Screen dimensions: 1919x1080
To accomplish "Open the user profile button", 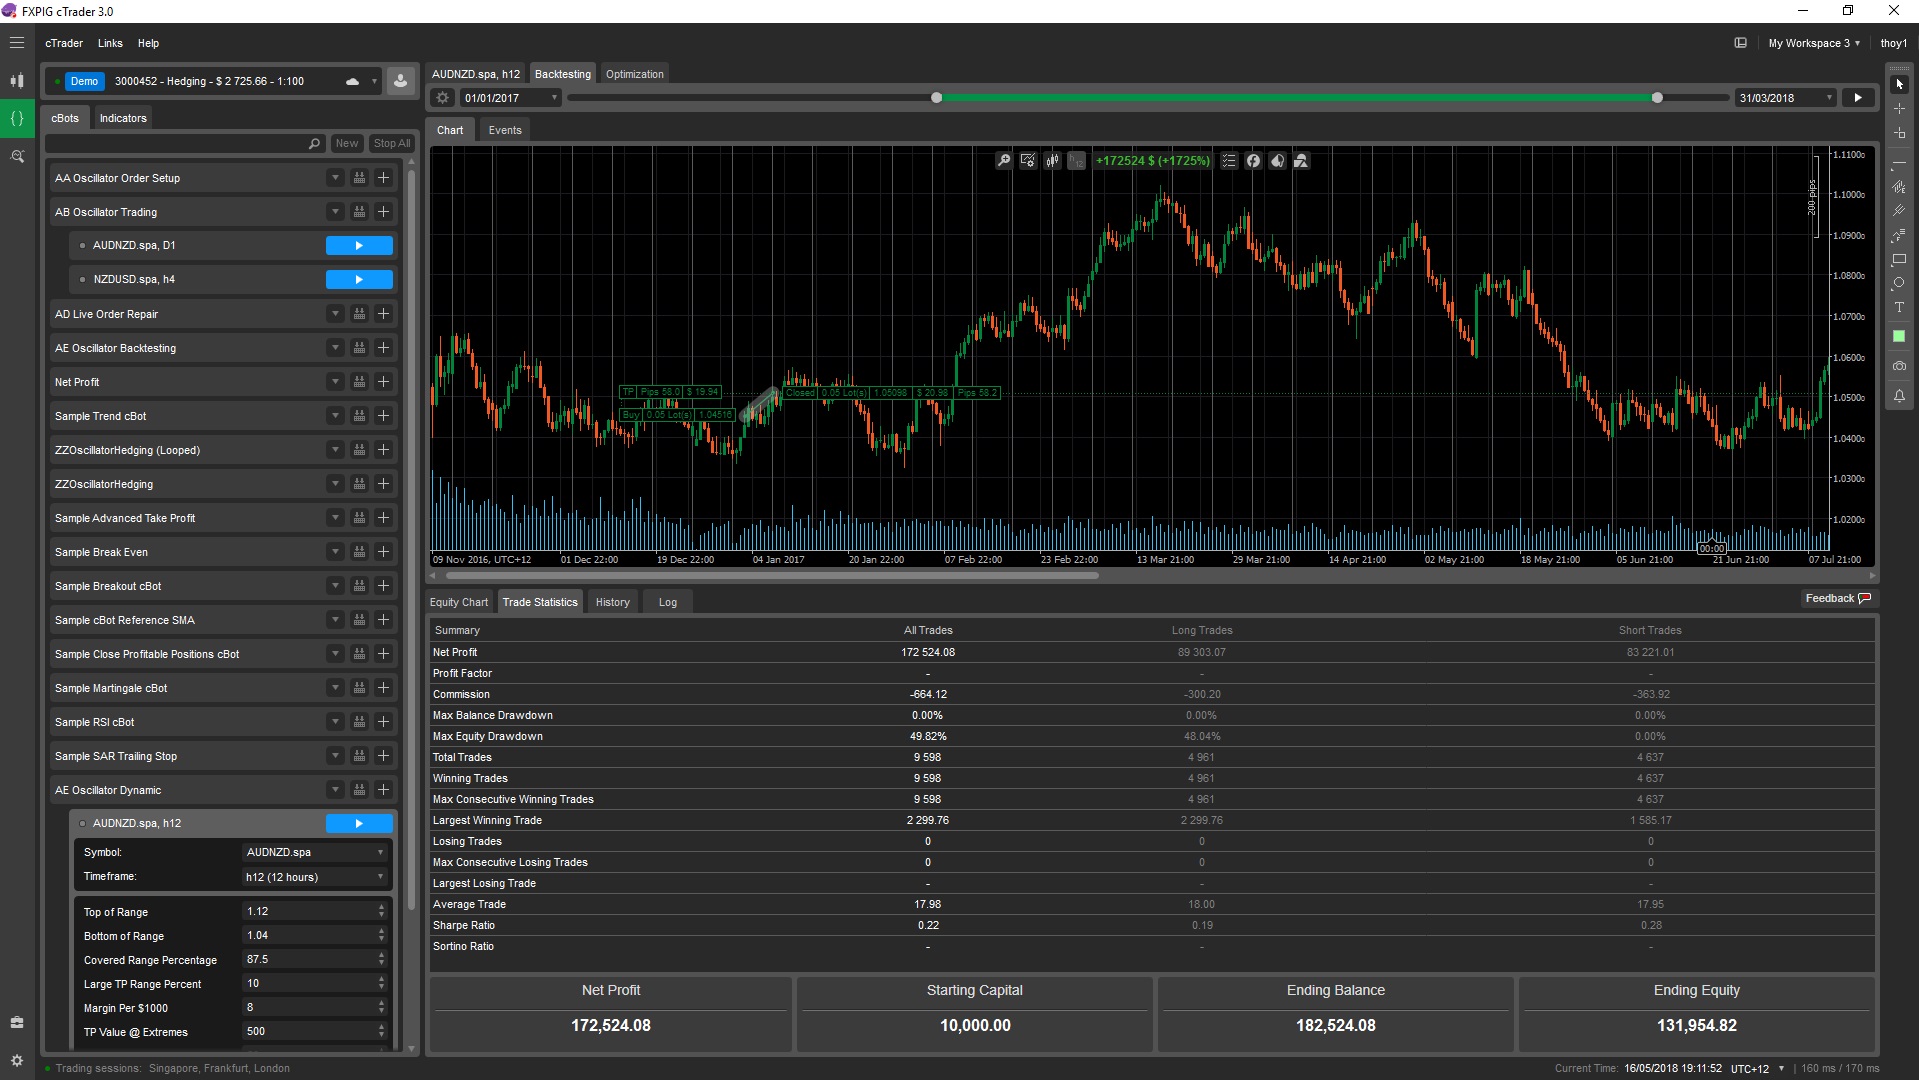I will pos(400,81).
